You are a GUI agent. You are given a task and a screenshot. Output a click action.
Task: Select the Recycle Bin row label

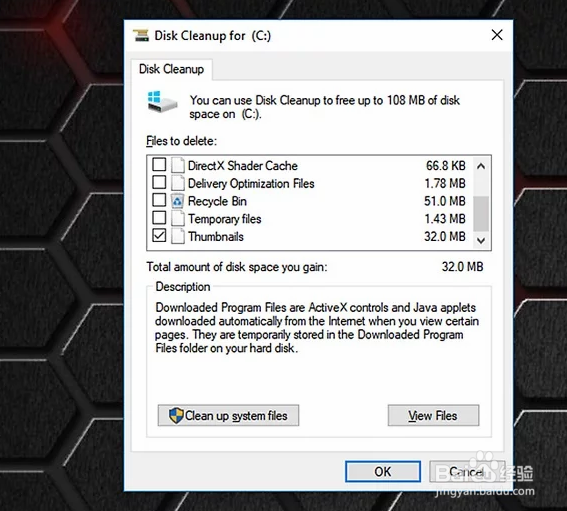coord(217,201)
